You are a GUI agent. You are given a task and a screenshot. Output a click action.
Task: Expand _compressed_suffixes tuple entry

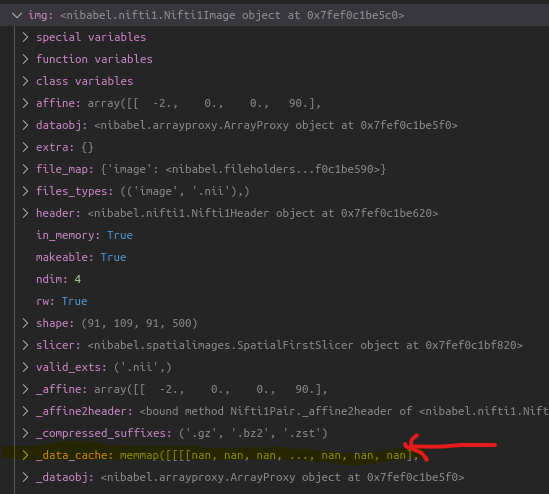click(x=25, y=433)
